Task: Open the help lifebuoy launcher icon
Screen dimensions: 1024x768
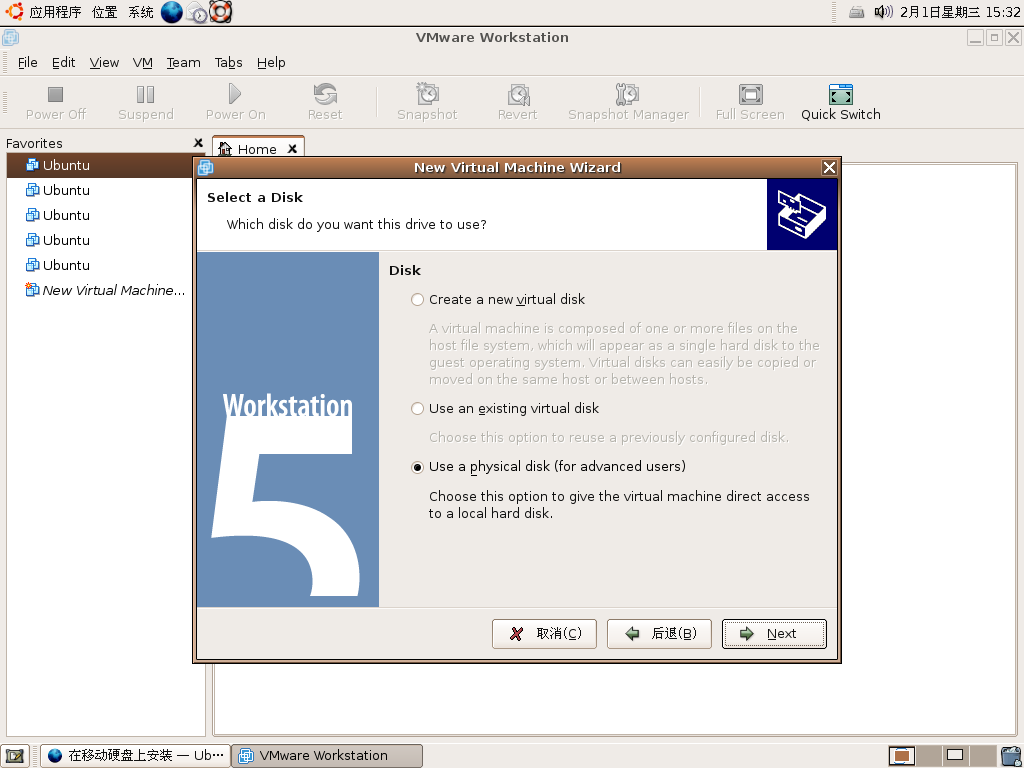Action: point(221,12)
